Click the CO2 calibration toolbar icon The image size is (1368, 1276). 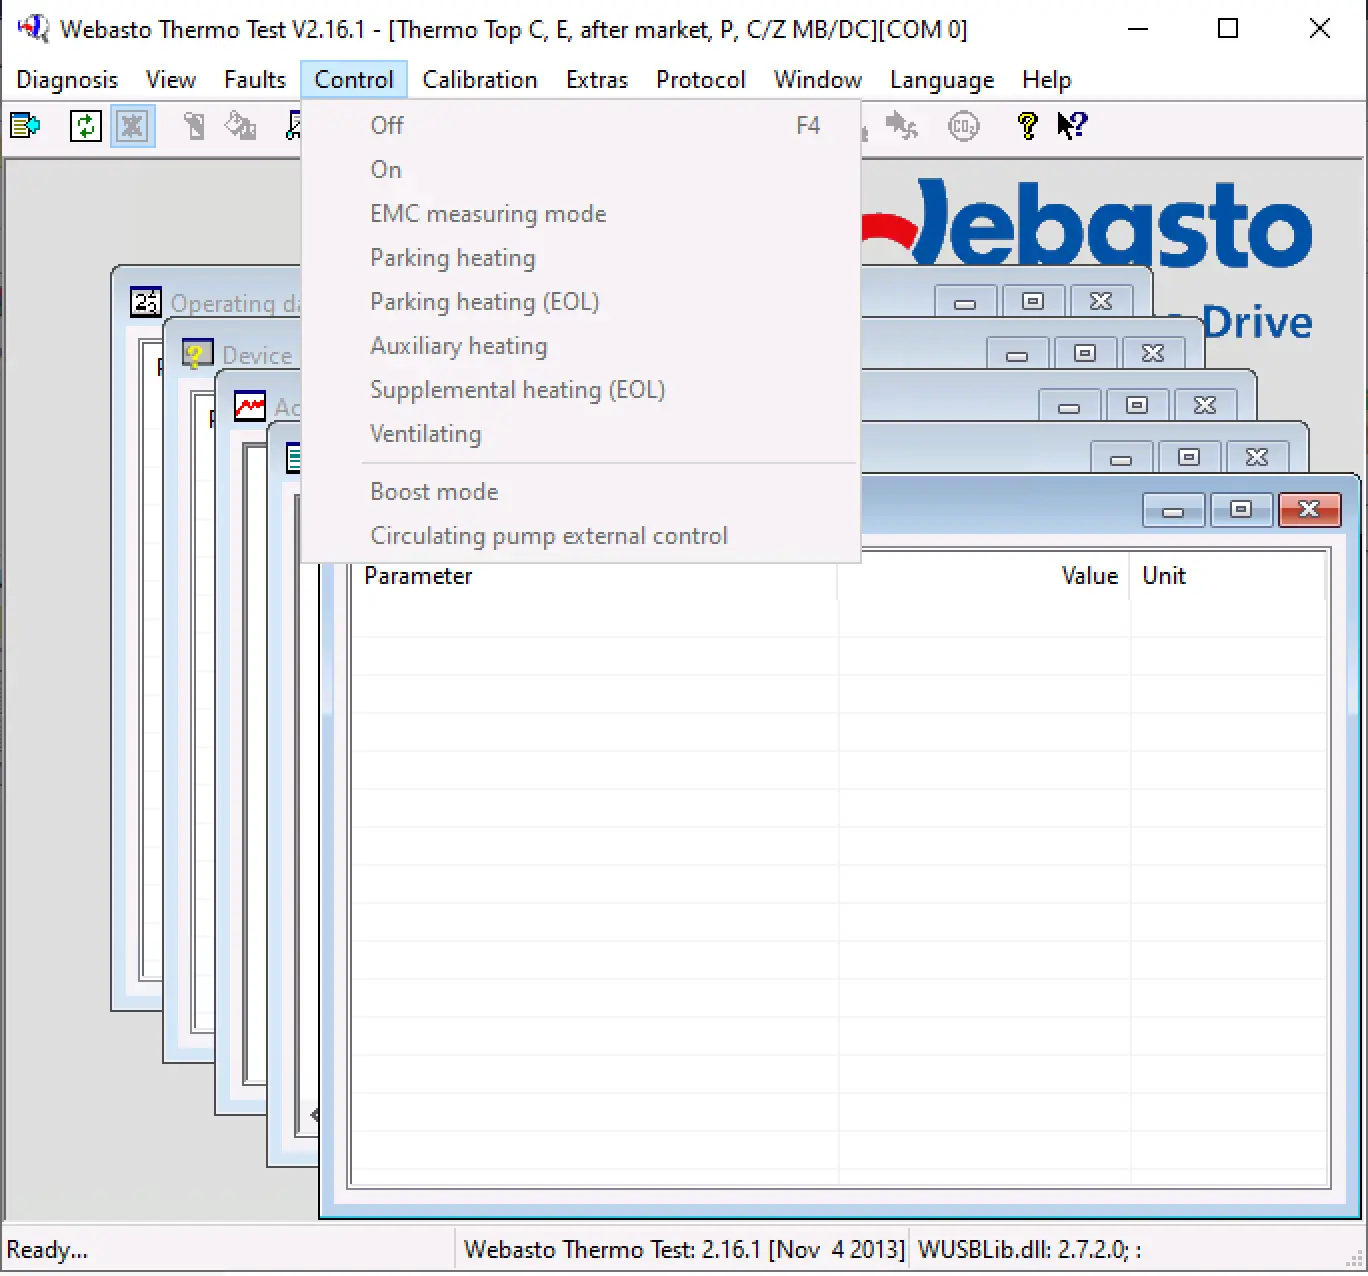click(963, 126)
